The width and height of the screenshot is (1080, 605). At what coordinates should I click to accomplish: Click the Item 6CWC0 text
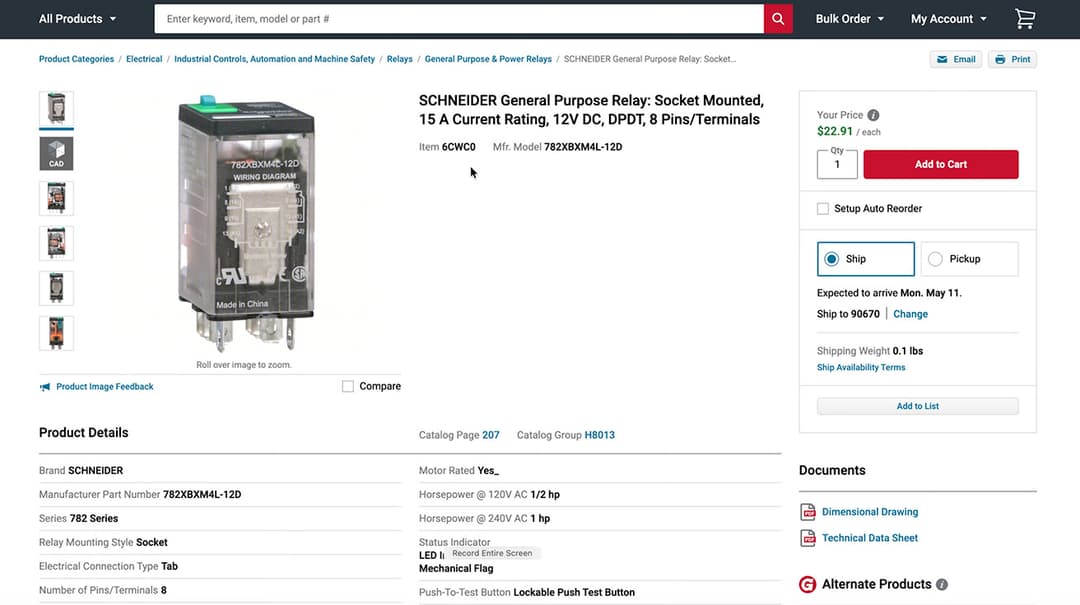click(447, 147)
